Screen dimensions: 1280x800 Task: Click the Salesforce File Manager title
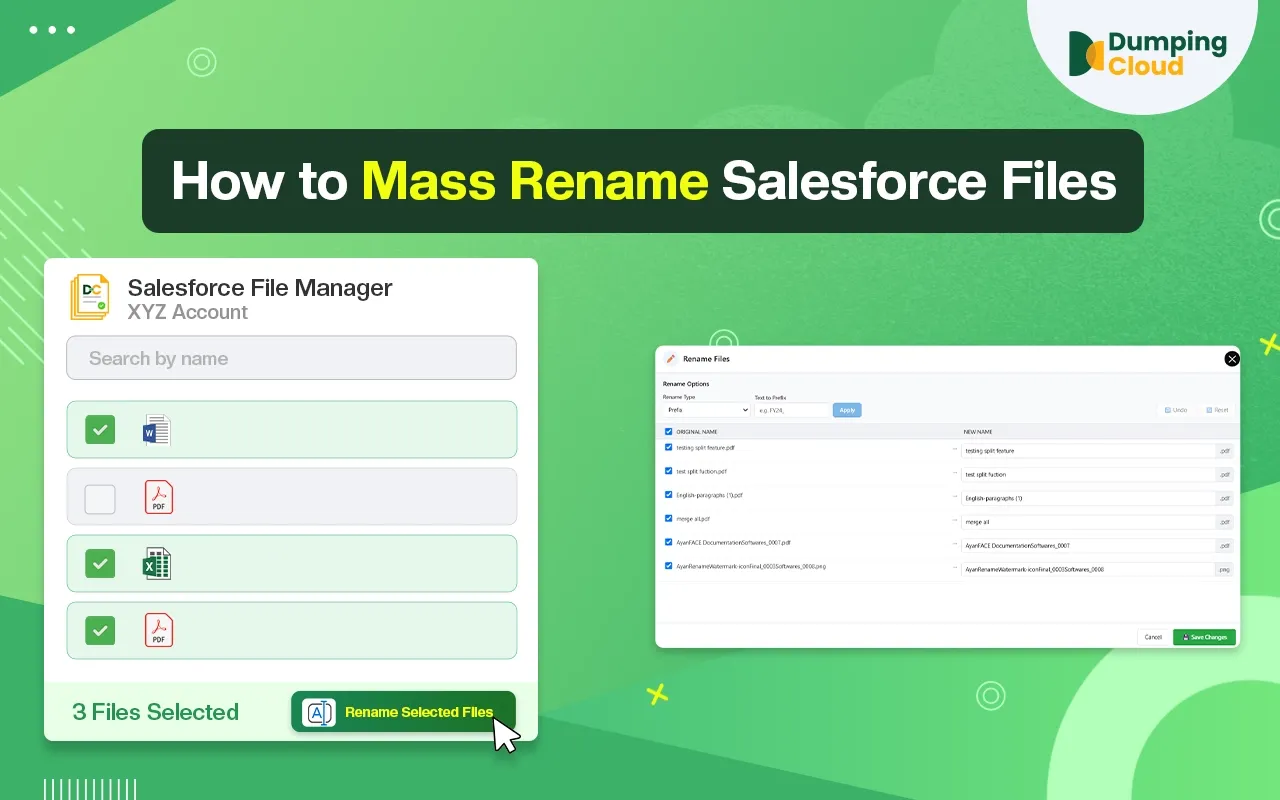[x=260, y=288]
